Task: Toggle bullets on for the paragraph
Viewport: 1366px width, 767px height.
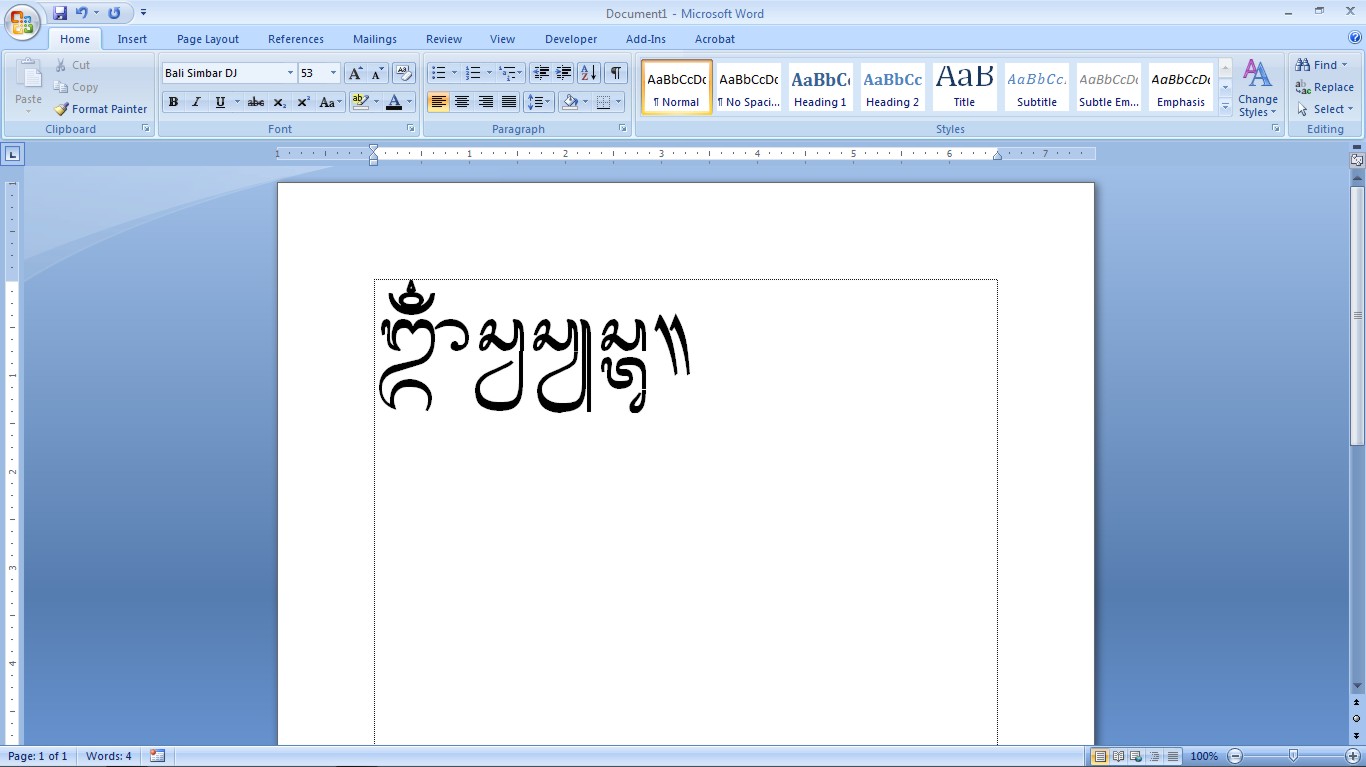Action: (x=439, y=72)
